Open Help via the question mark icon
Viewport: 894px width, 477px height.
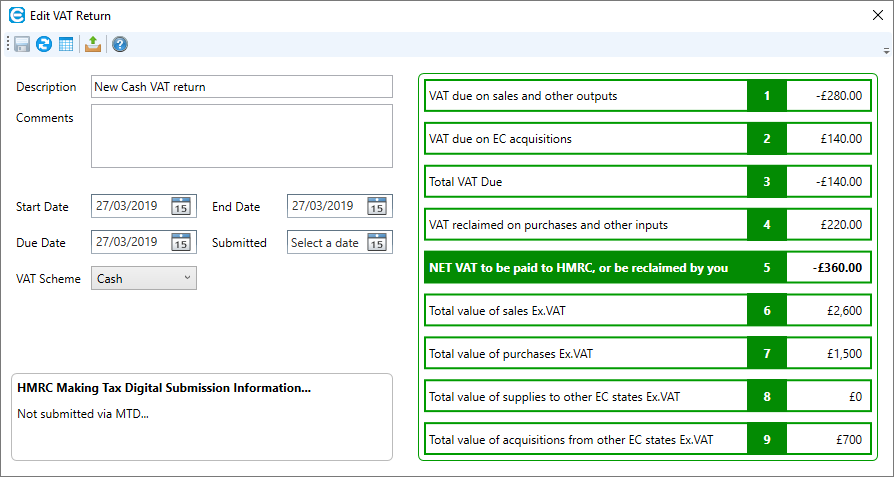120,44
